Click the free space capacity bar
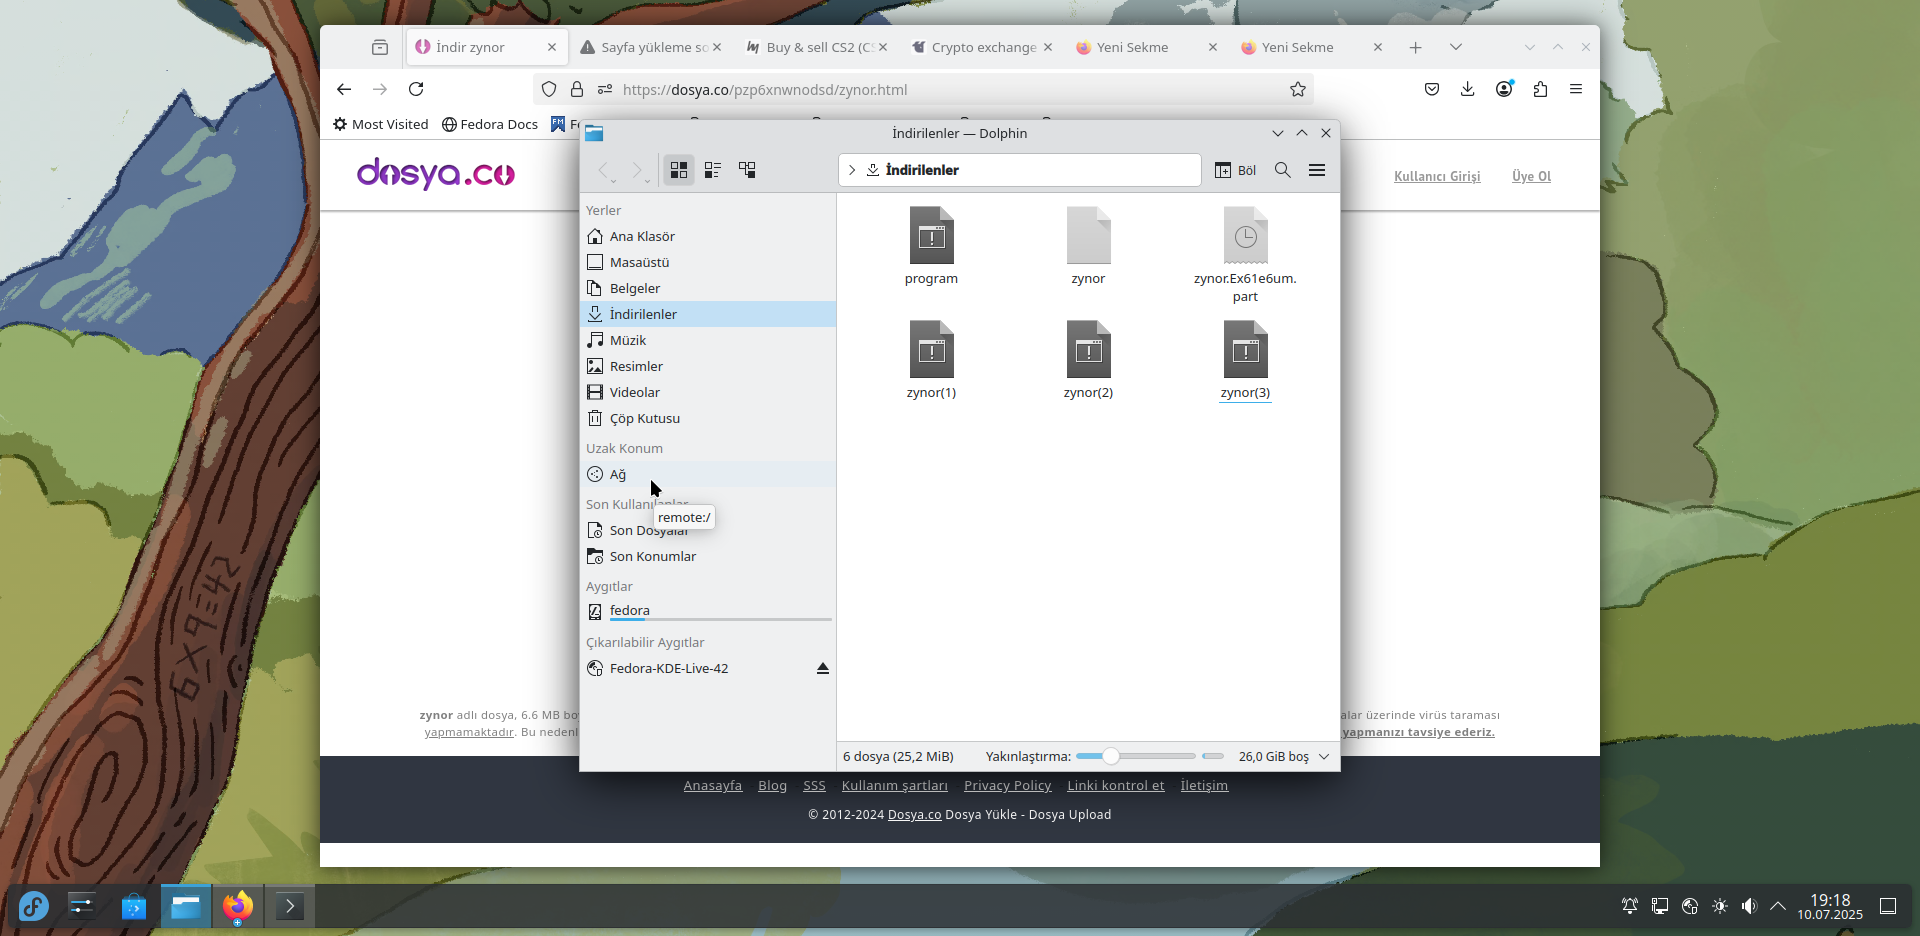This screenshot has height=936, width=1920. click(x=1213, y=756)
